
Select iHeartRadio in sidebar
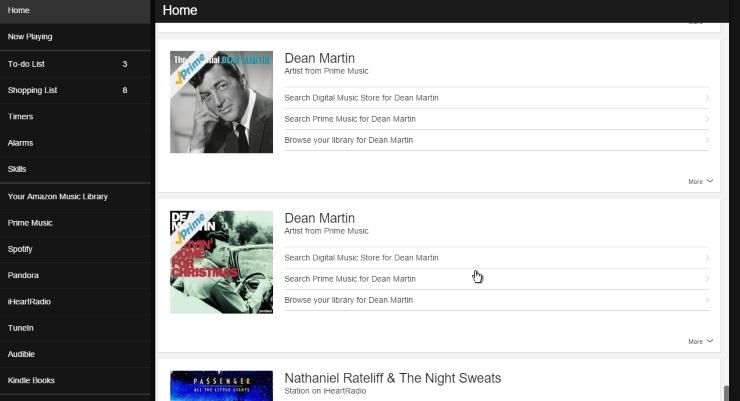75,301
